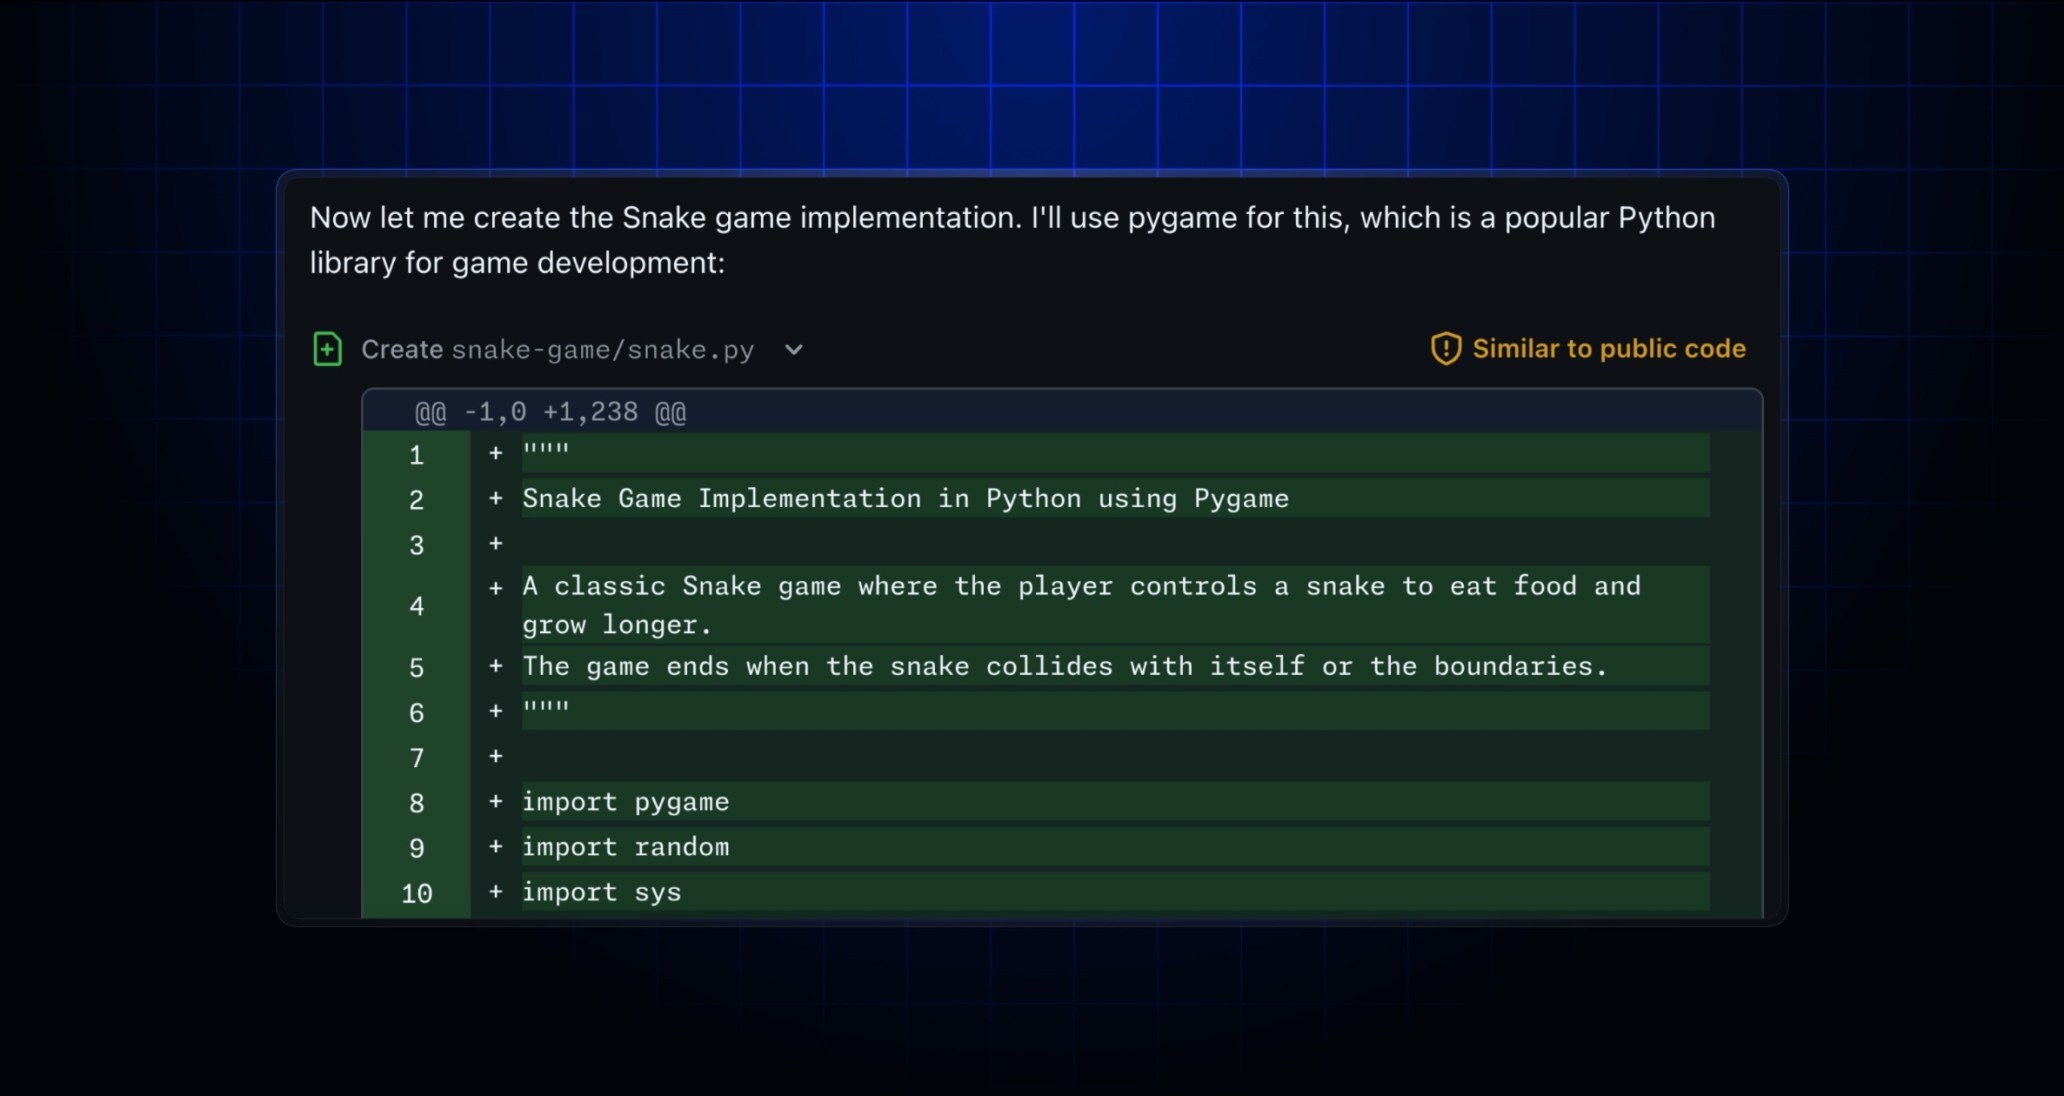The width and height of the screenshot is (2064, 1096).
Task: Click the plus marker on empty line 7
Action: click(x=495, y=757)
